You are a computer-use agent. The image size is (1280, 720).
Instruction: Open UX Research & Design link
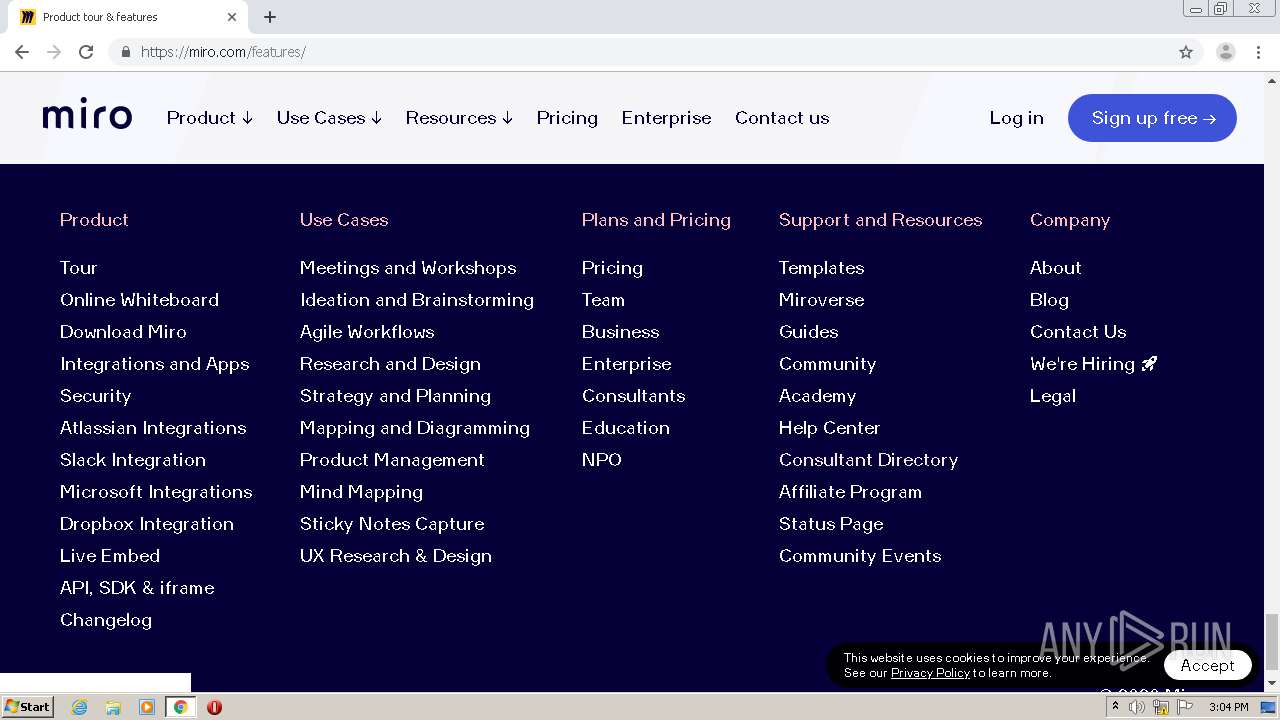[396, 556]
